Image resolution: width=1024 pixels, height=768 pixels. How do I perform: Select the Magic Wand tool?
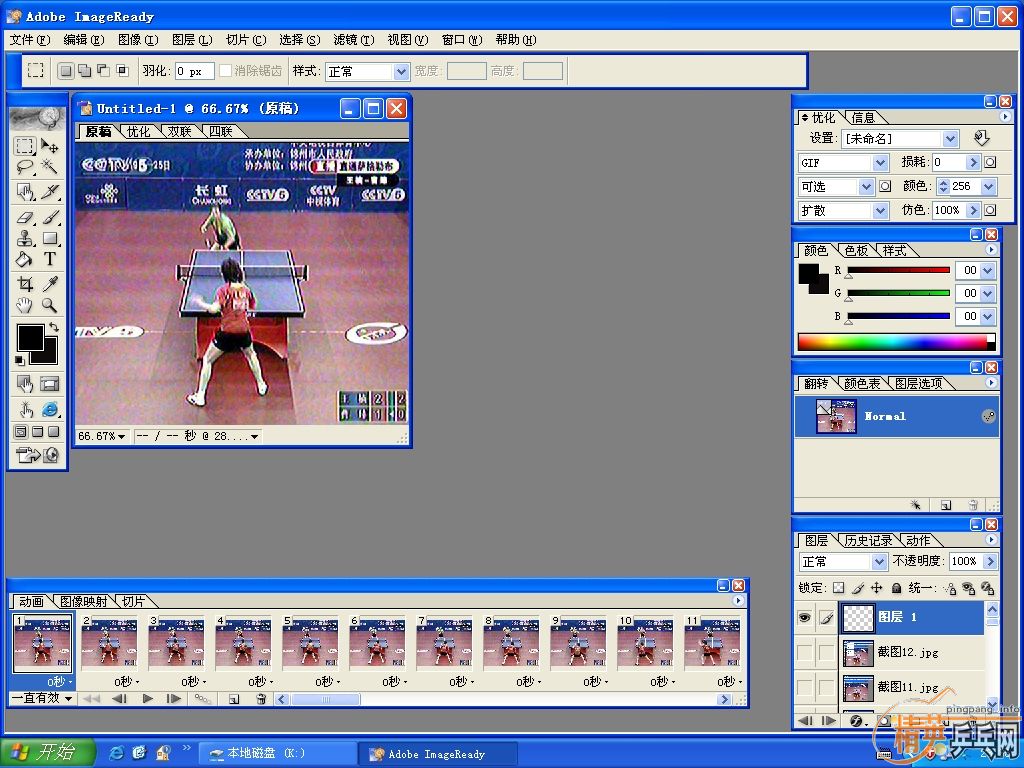coord(50,167)
